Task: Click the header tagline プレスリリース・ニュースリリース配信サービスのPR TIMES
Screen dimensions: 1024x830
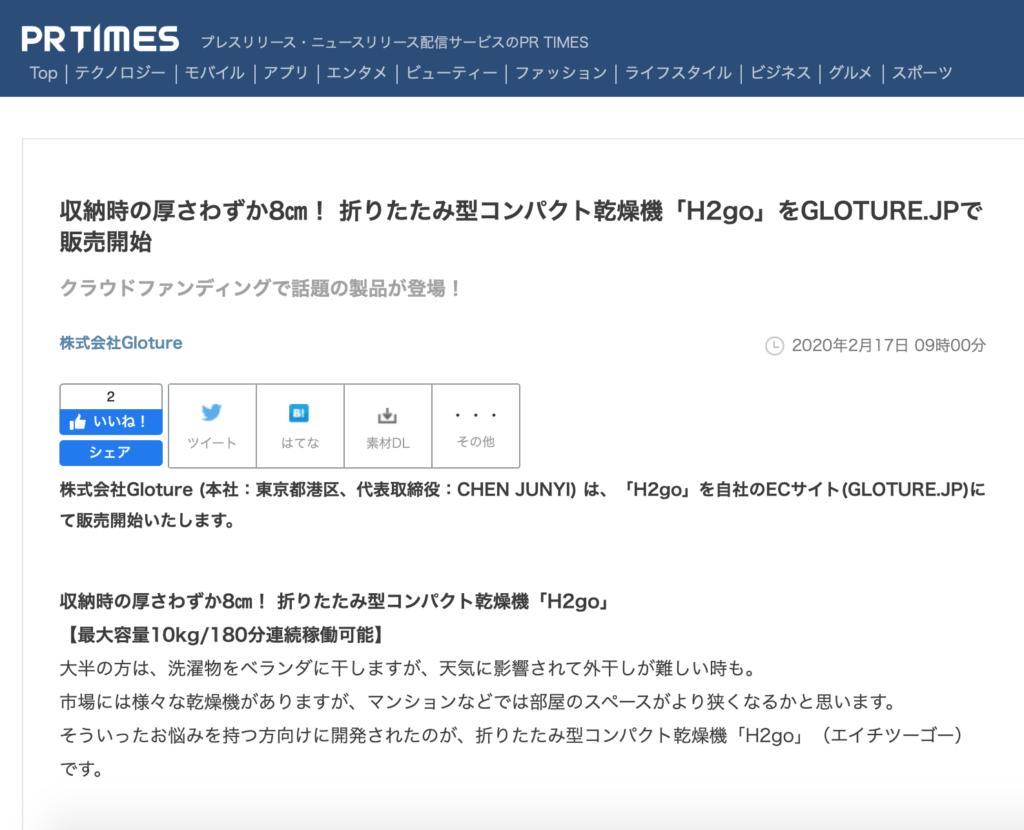Action: (x=394, y=42)
